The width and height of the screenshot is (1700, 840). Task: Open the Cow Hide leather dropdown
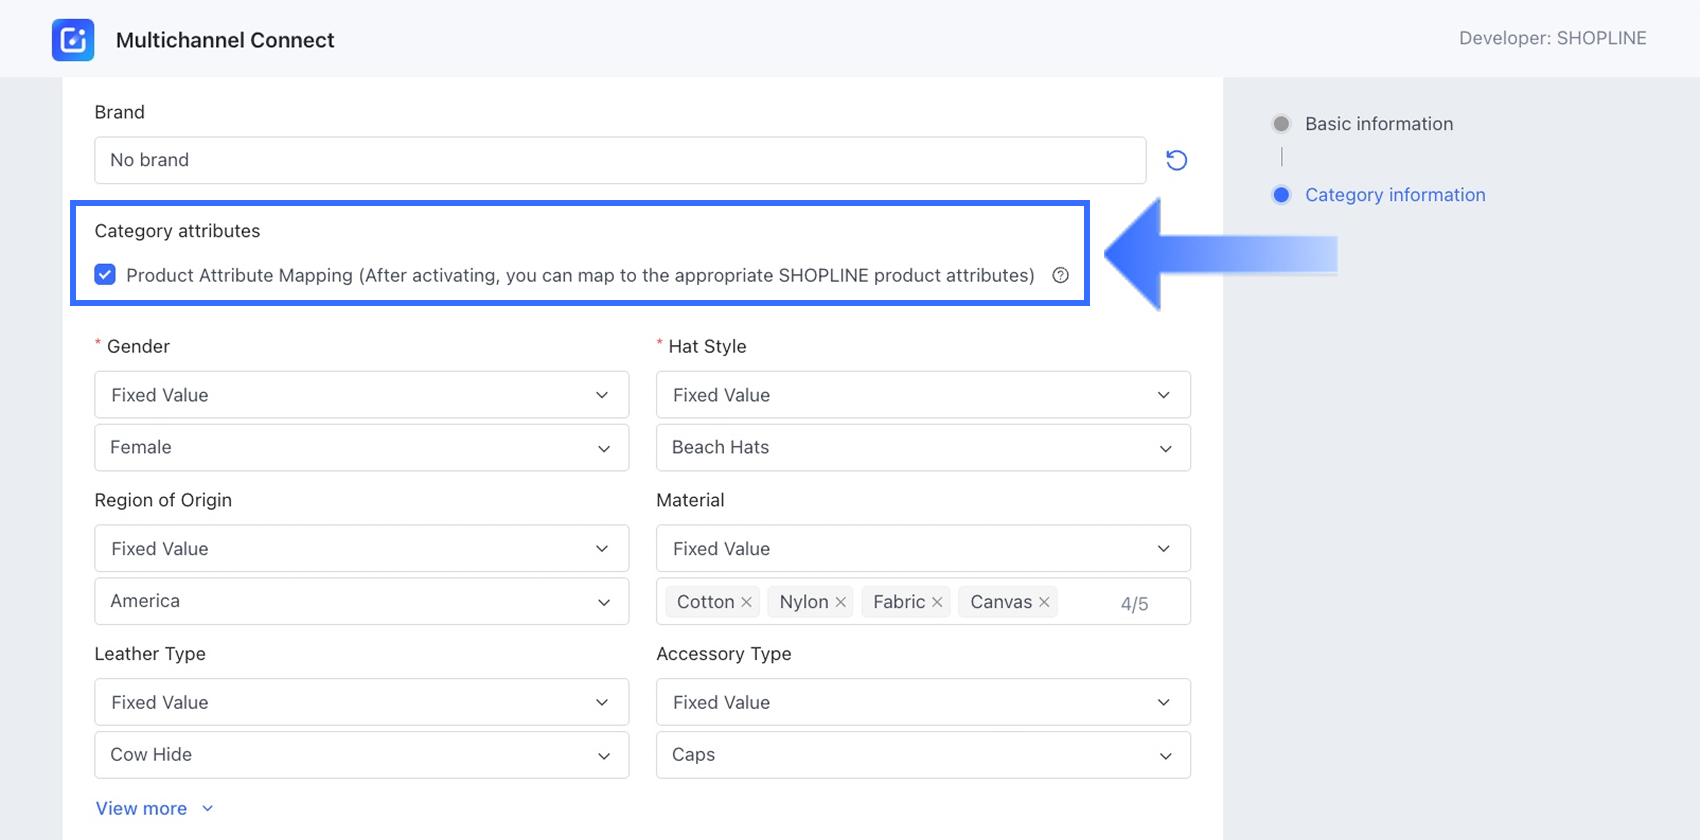(x=361, y=755)
